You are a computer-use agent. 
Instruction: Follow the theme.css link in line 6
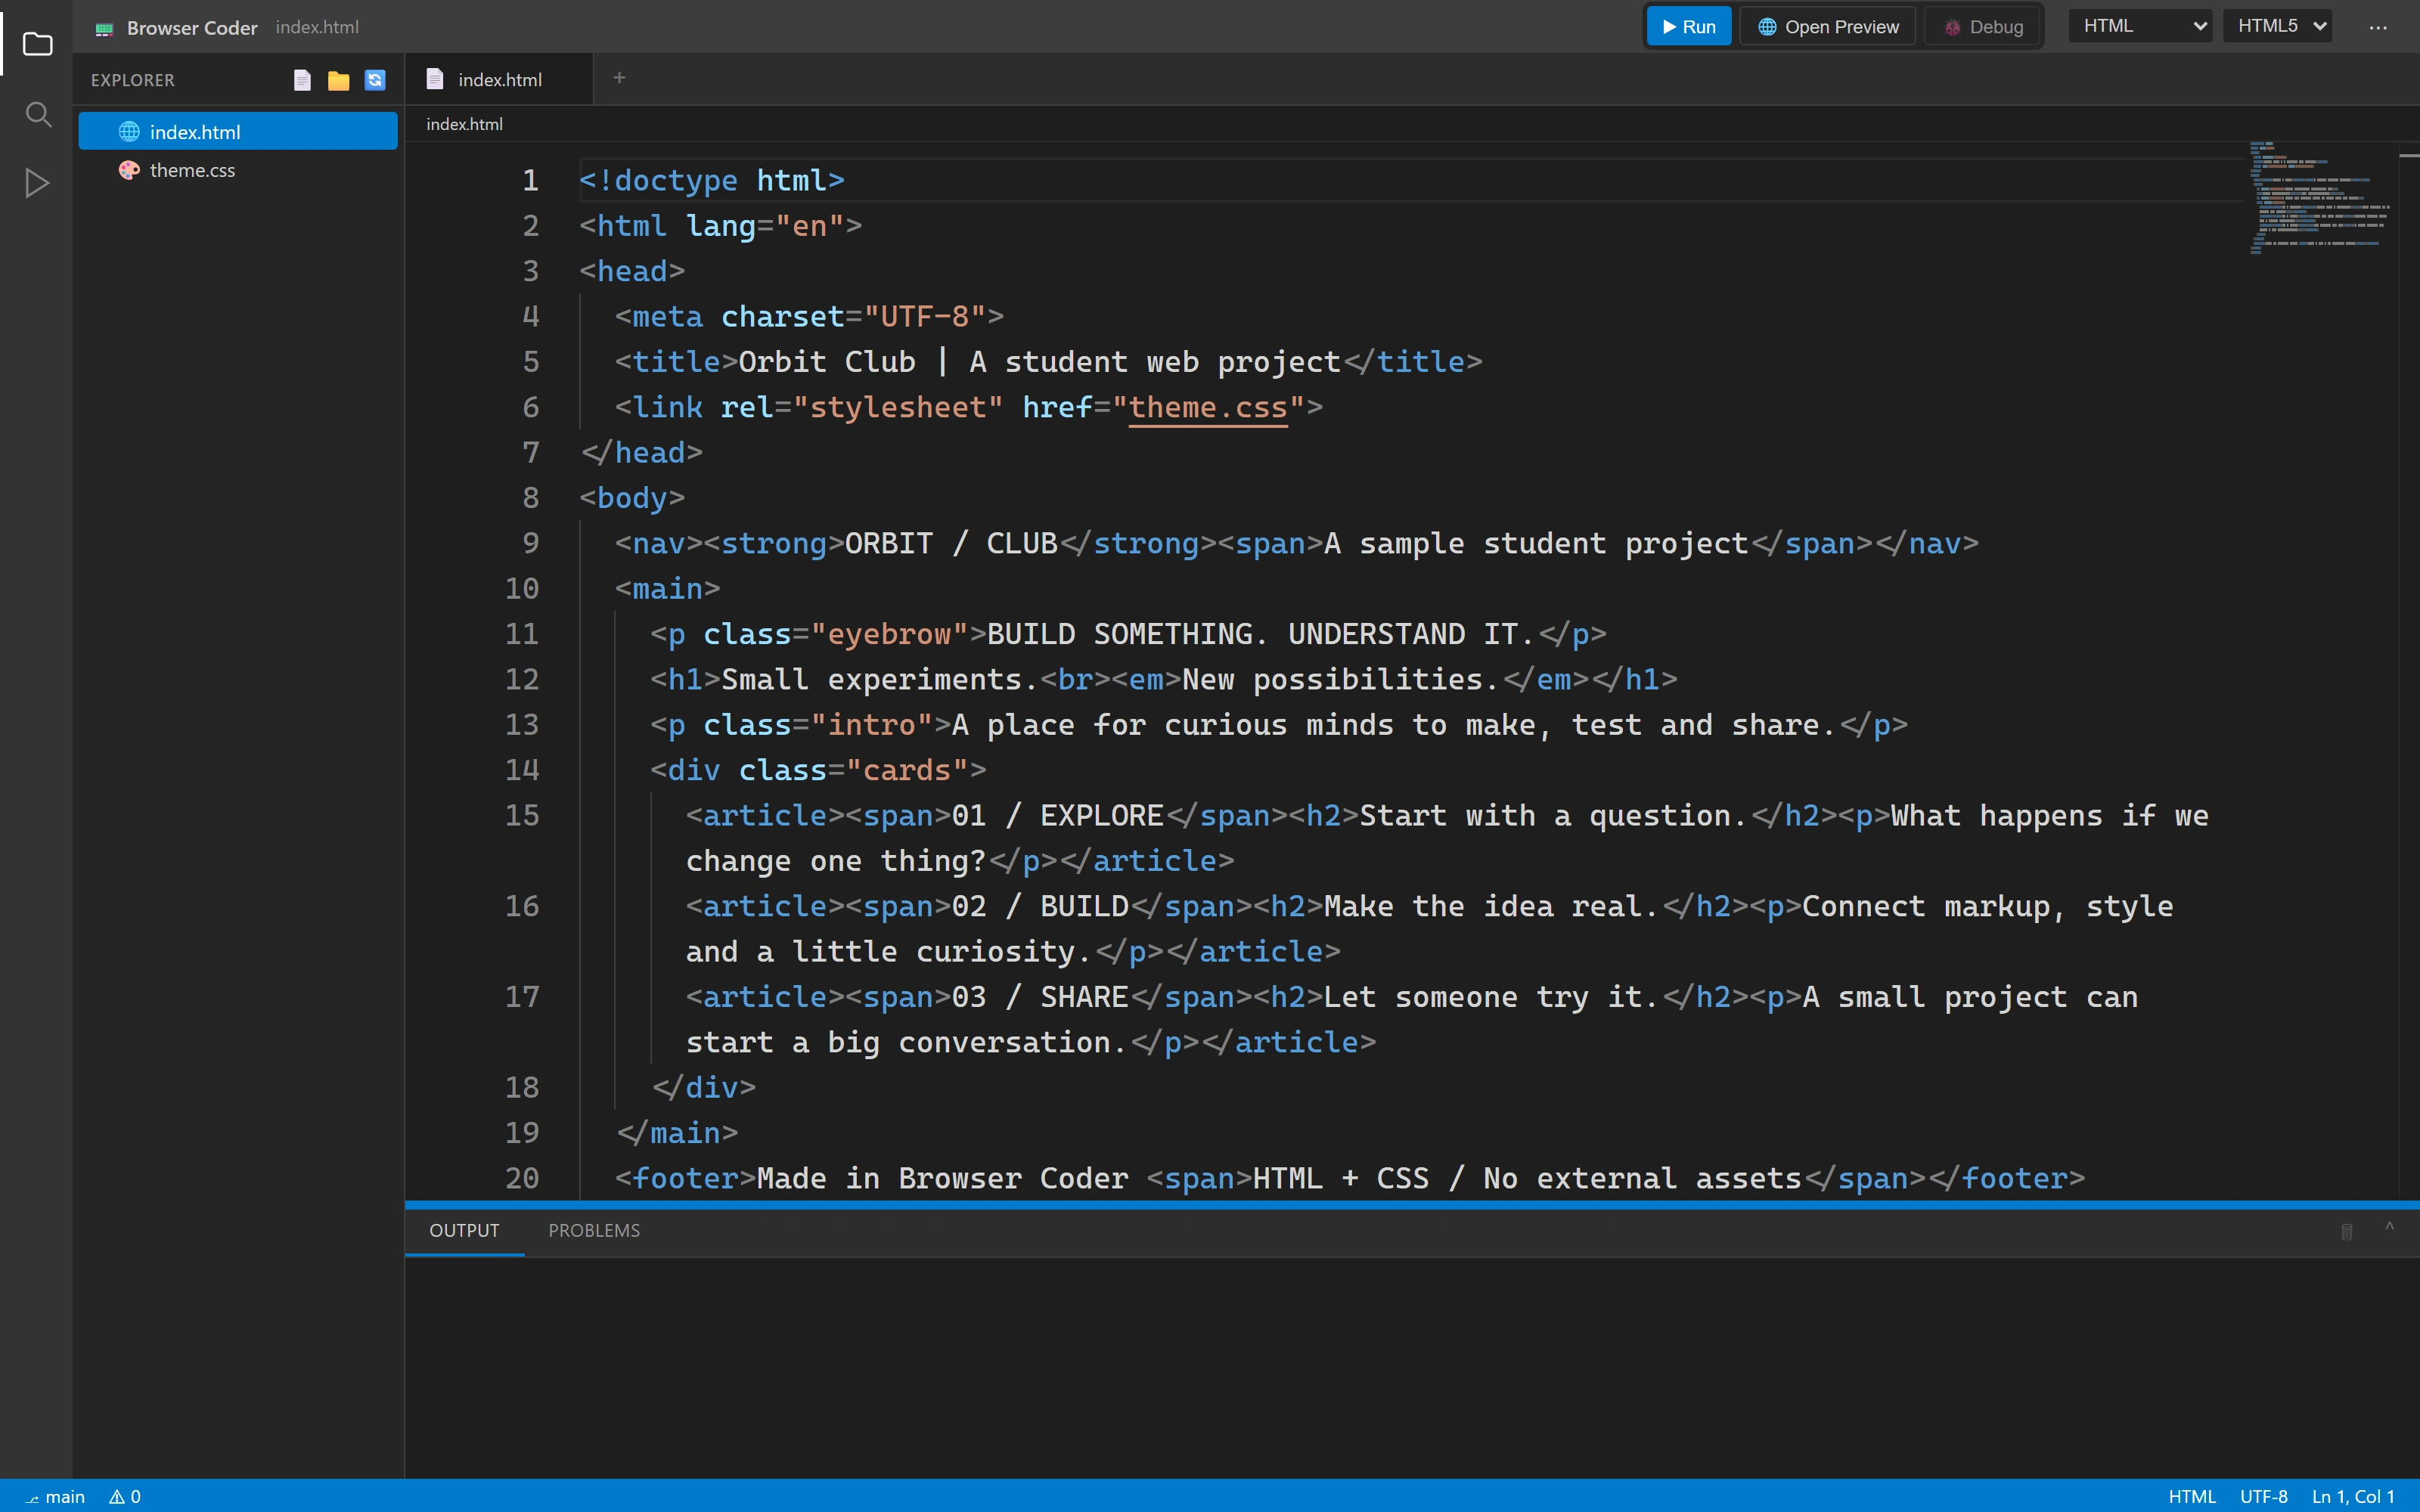point(1208,408)
